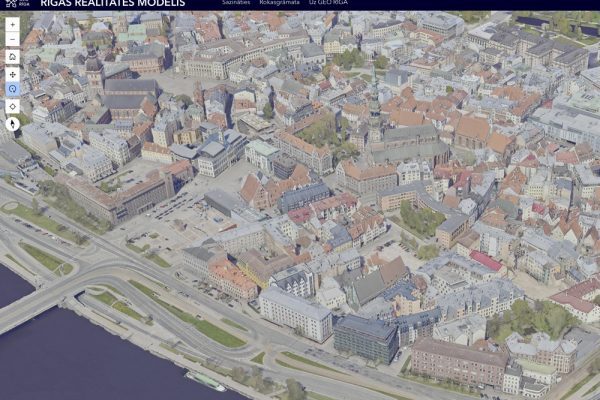Follow the Uz GEO RIGA link
The image size is (600, 400).
(x=328, y=2)
